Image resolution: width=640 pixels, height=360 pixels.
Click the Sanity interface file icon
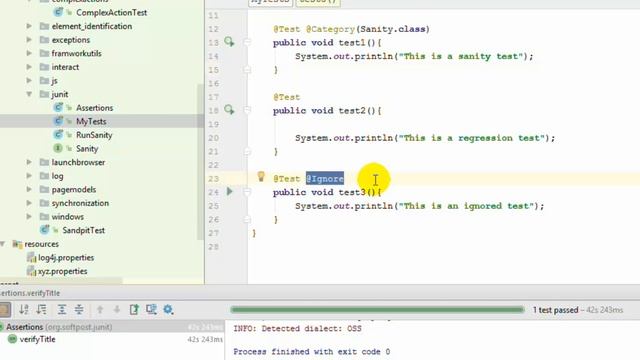(58, 148)
